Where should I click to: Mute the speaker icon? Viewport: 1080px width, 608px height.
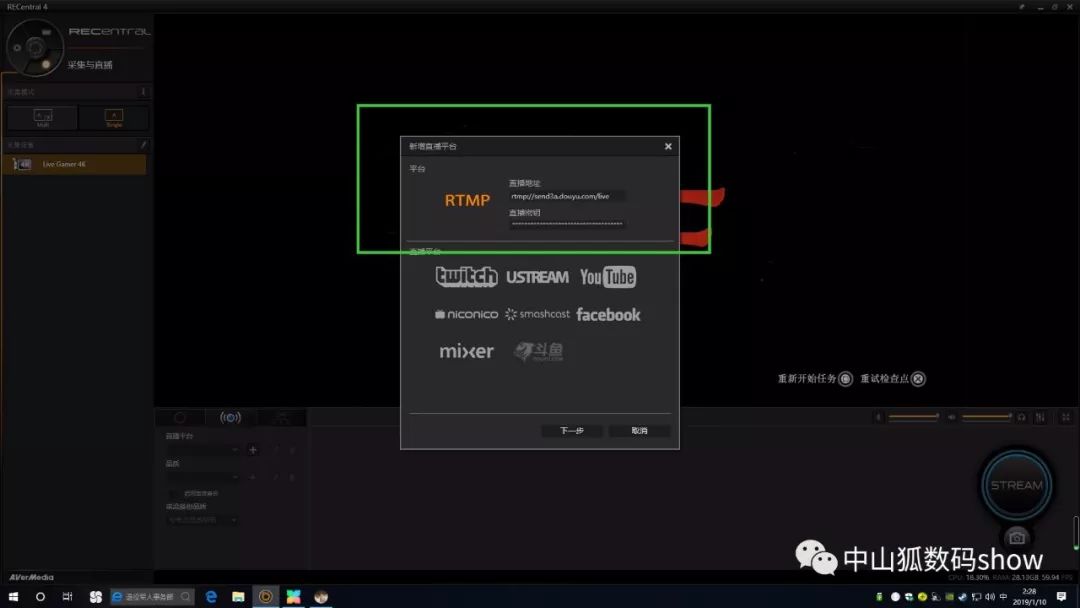coord(951,417)
